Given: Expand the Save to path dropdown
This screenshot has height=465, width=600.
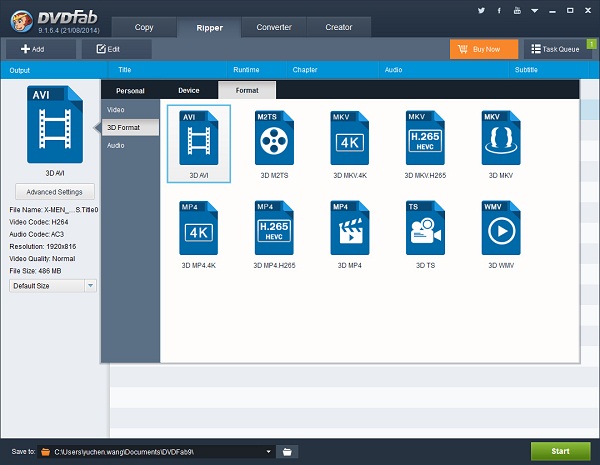Looking at the screenshot, I should click(x=269, y=452).
